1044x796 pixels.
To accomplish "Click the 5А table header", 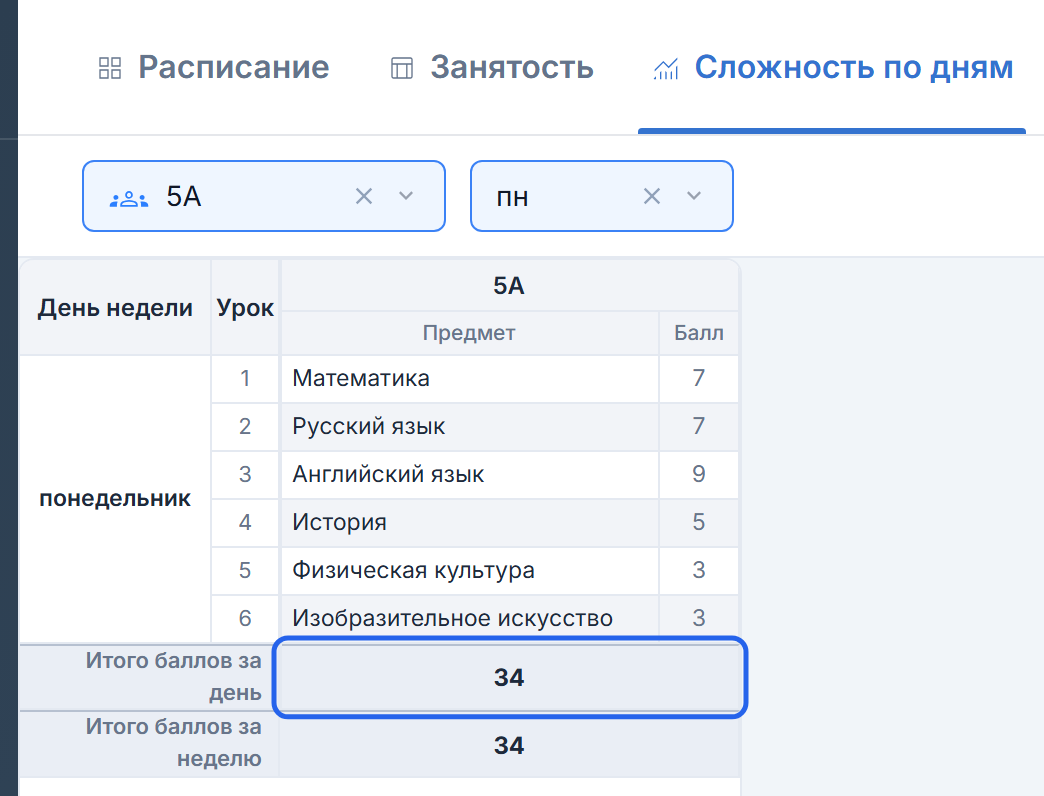I will 509,286.
